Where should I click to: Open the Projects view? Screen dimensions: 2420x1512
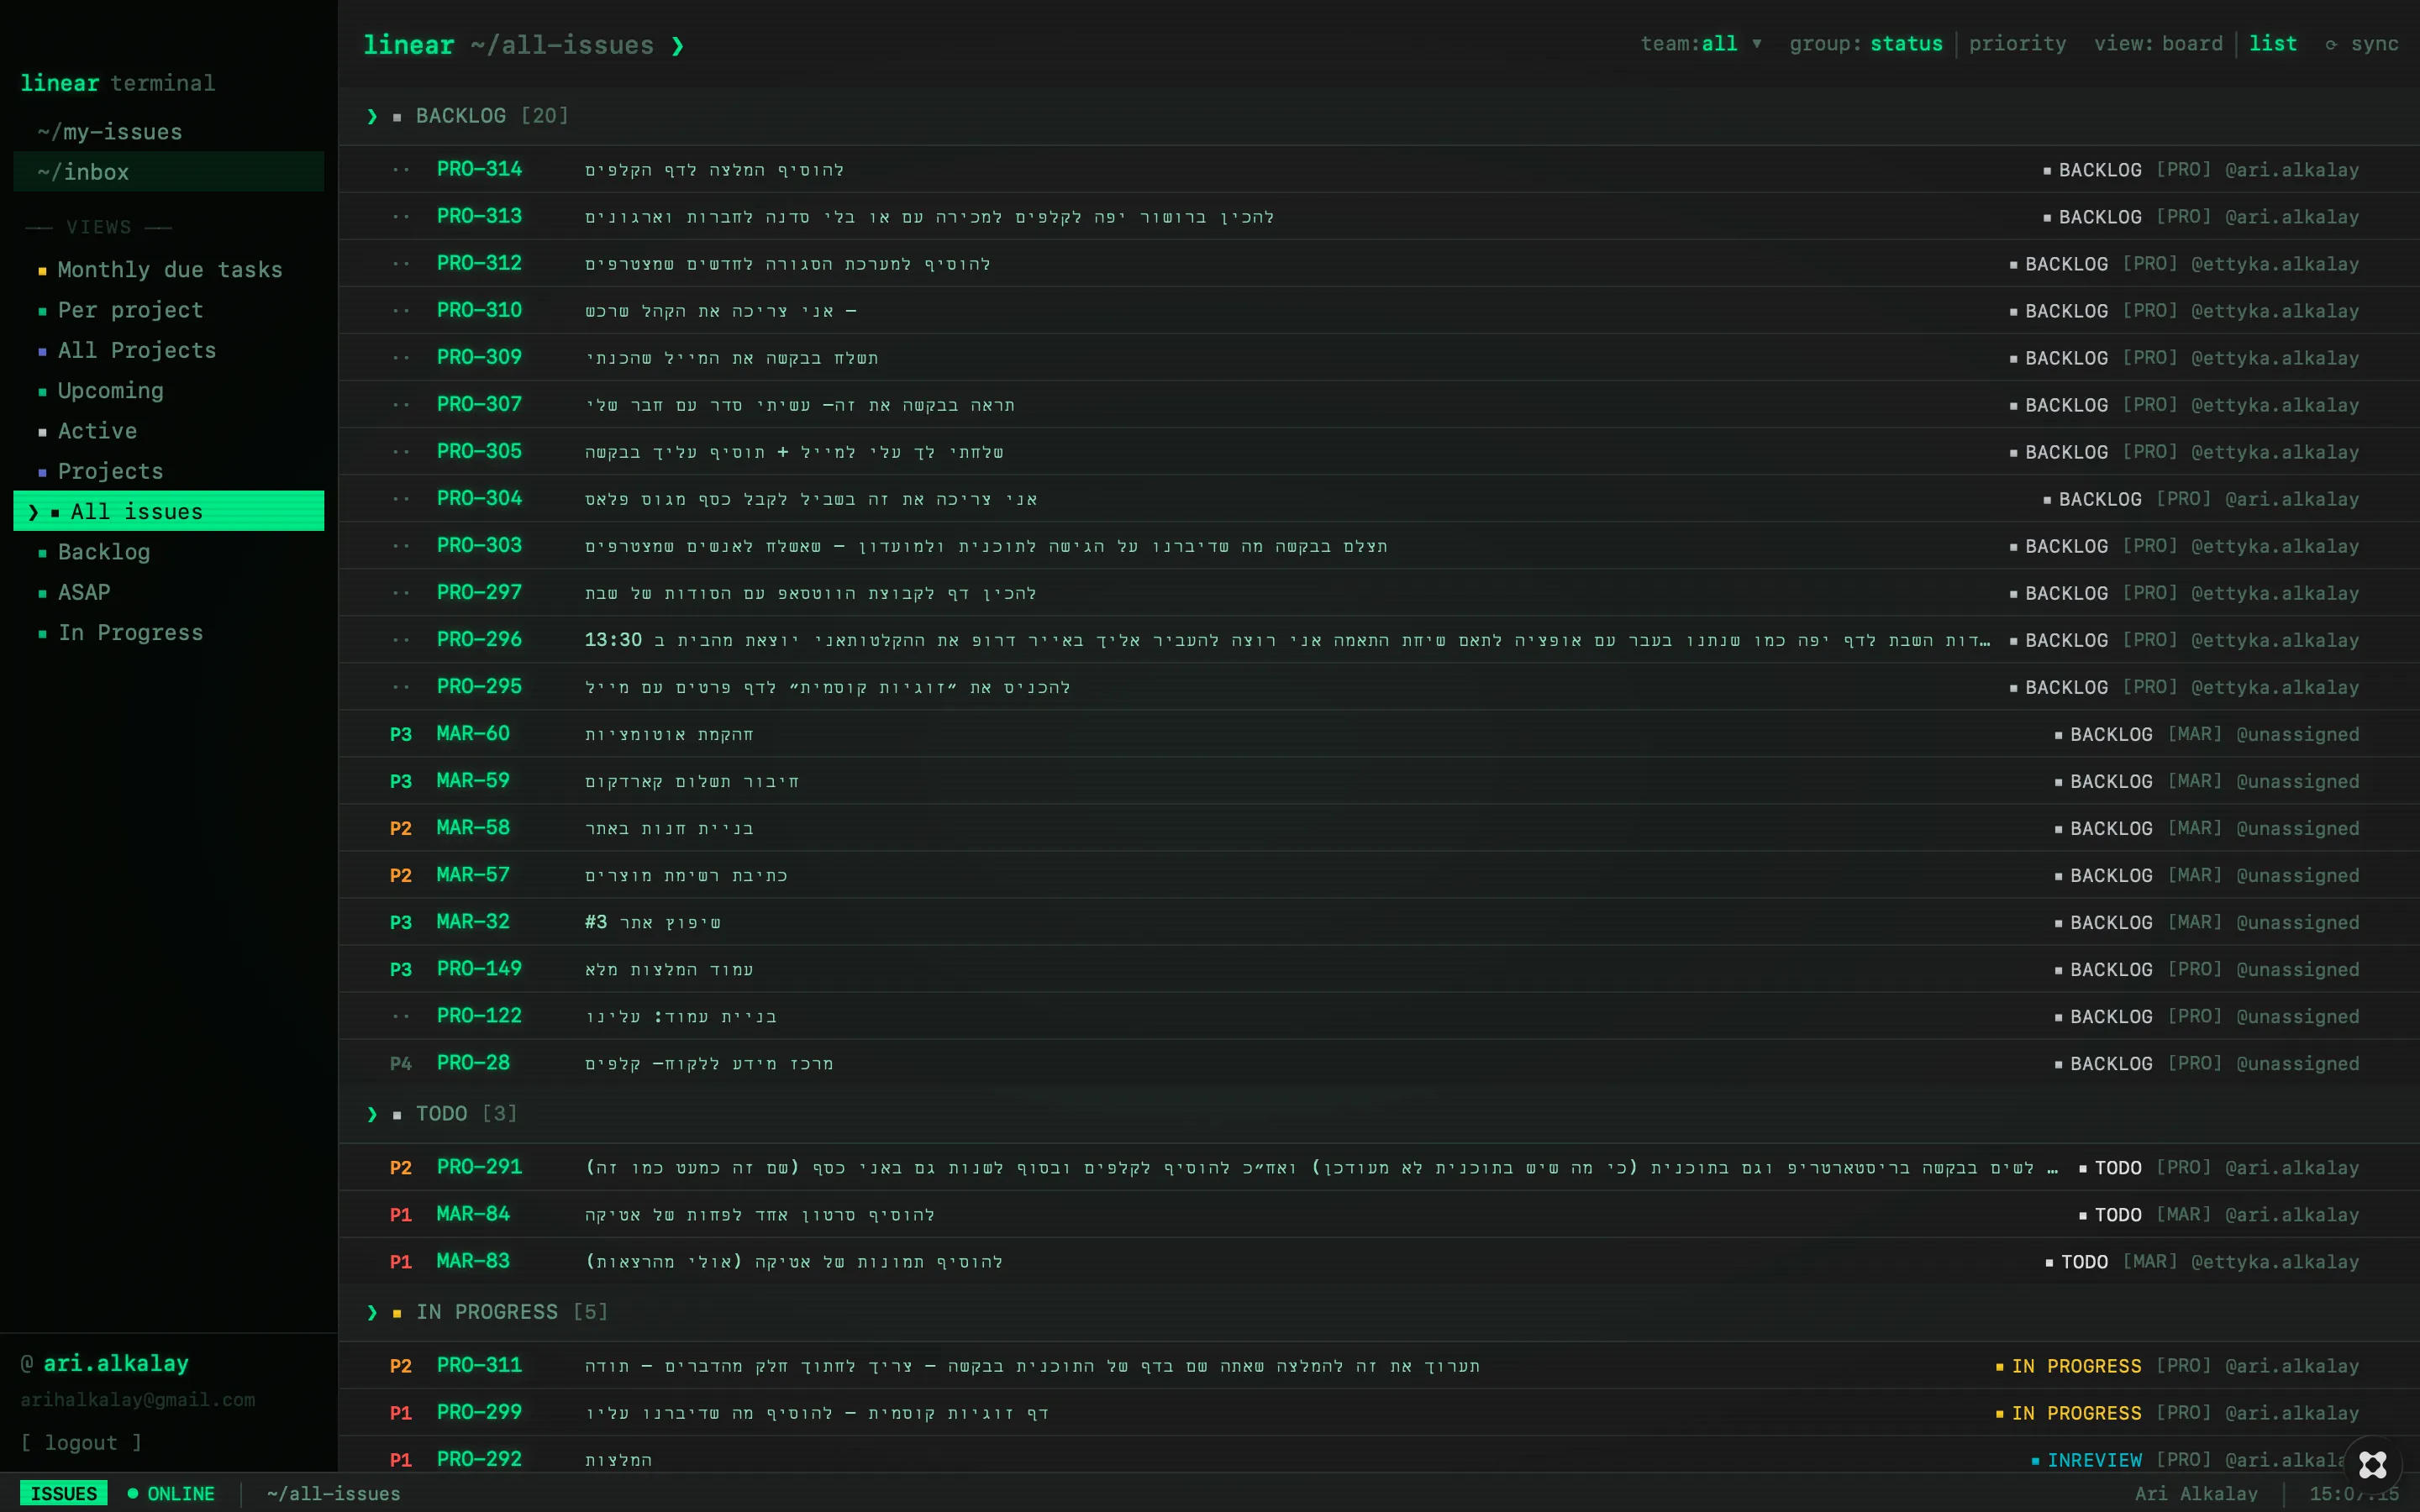coord(168,471)
